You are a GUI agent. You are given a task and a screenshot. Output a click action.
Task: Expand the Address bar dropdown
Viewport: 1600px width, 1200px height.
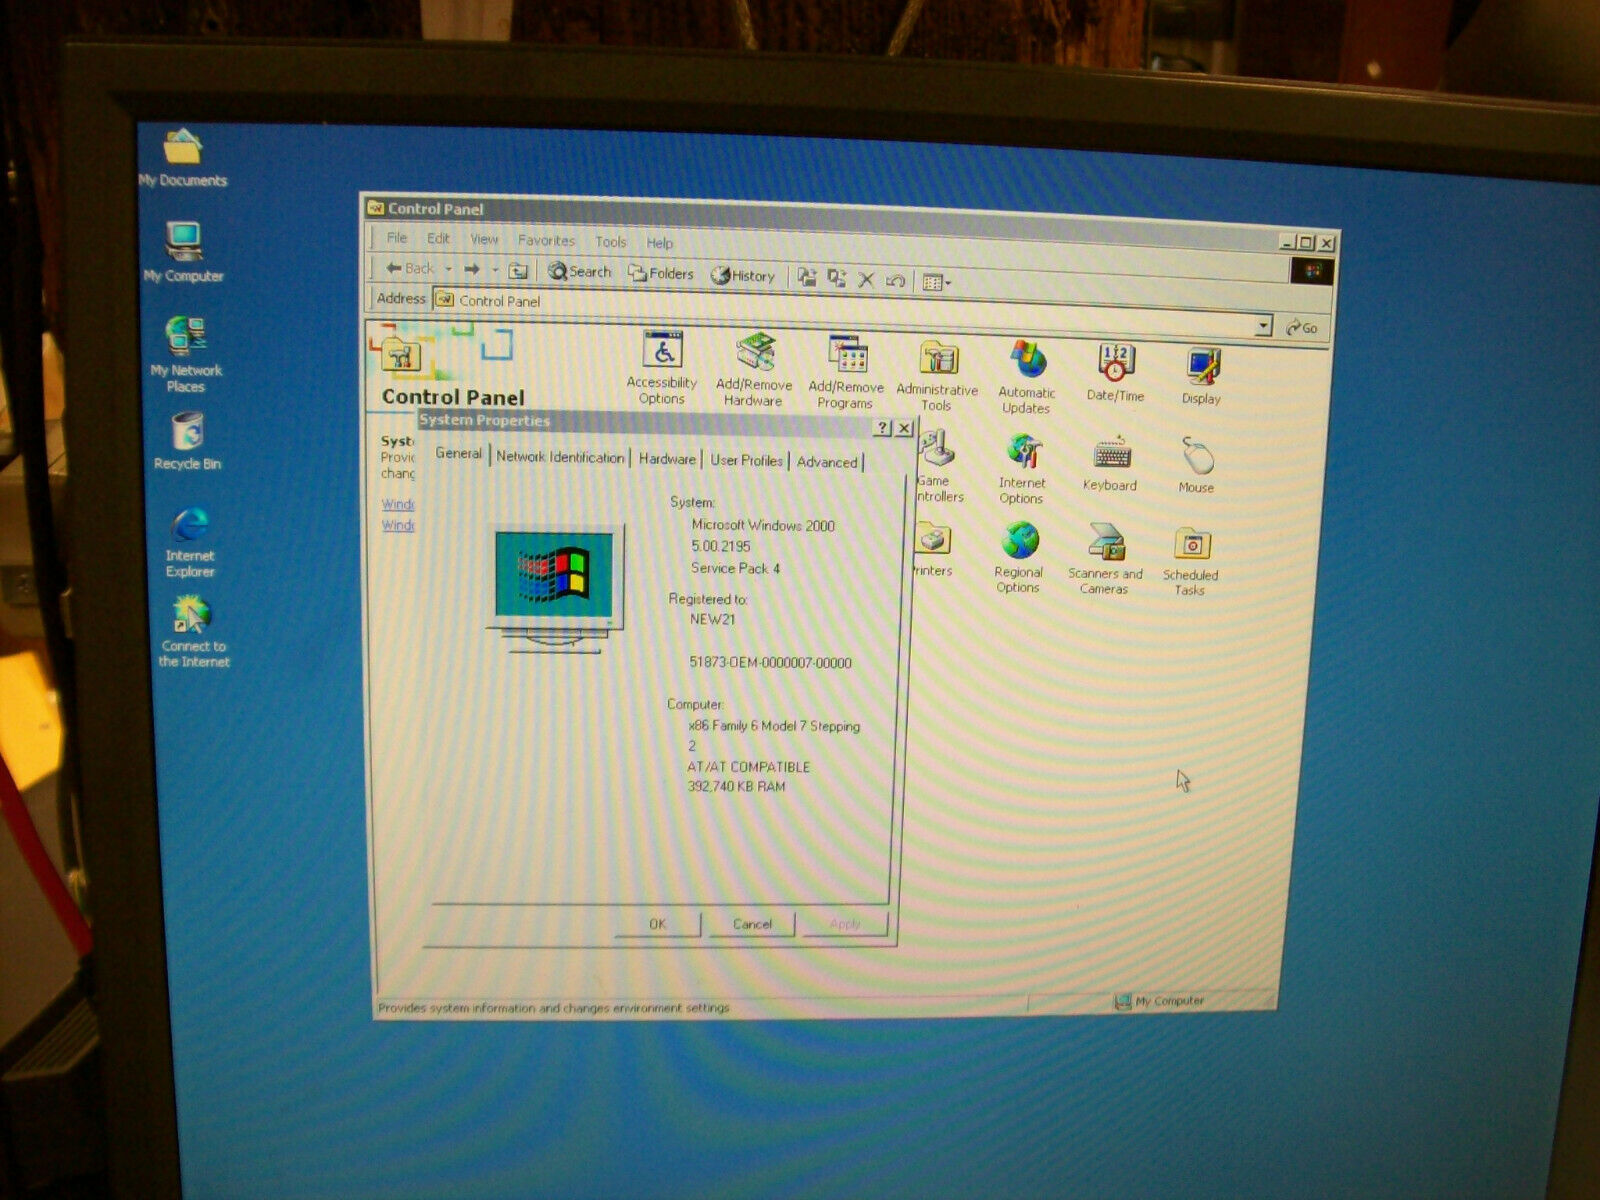pos(1263,325)
